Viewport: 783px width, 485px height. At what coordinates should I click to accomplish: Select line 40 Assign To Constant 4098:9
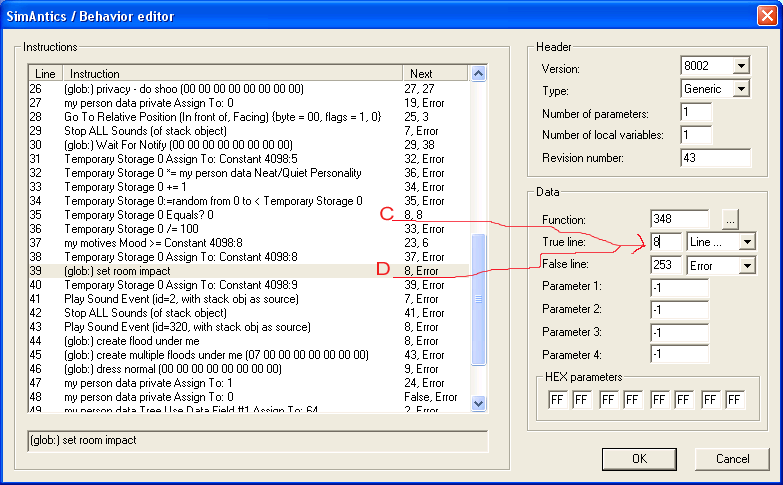pyautogui.click(x=248, y=285)
